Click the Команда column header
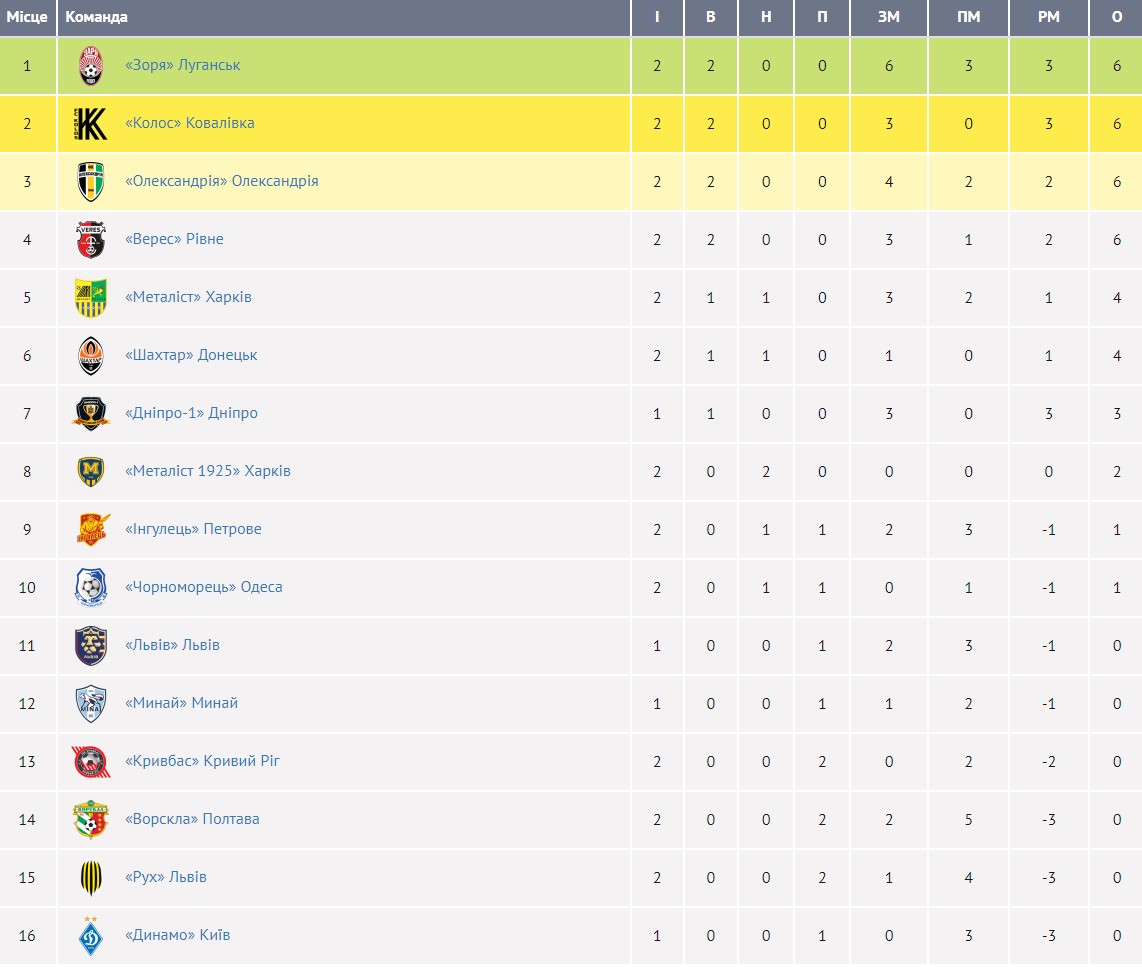The image size is (1142, 967). (96, 17)
